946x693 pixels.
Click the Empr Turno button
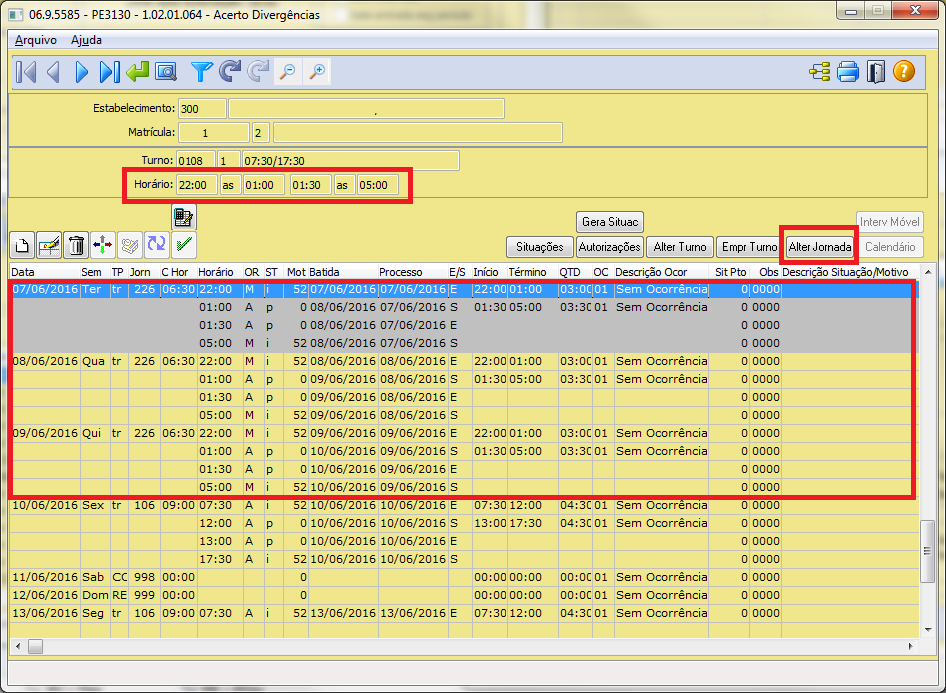(x=749, y=247)
